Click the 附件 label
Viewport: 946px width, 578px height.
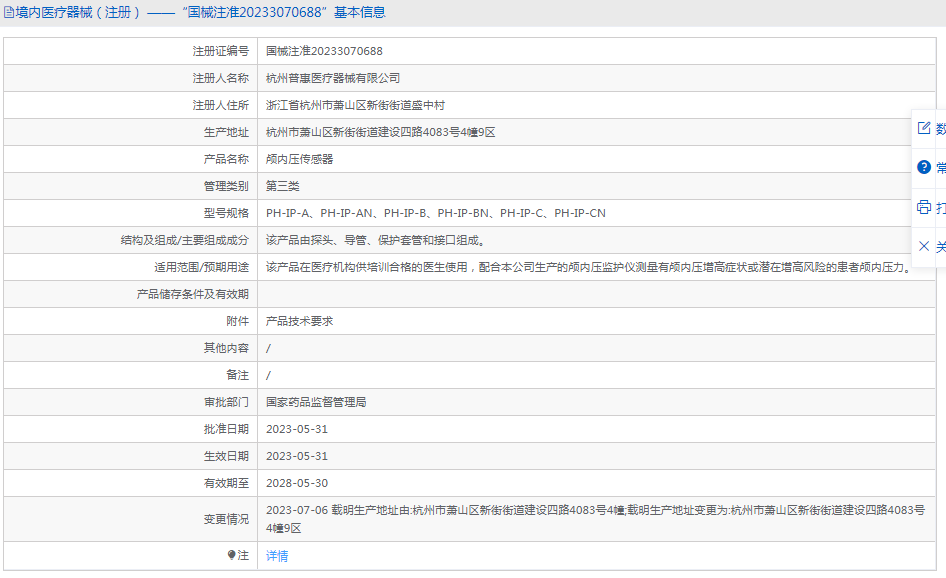pyautogui.click(x=238, y=321)
